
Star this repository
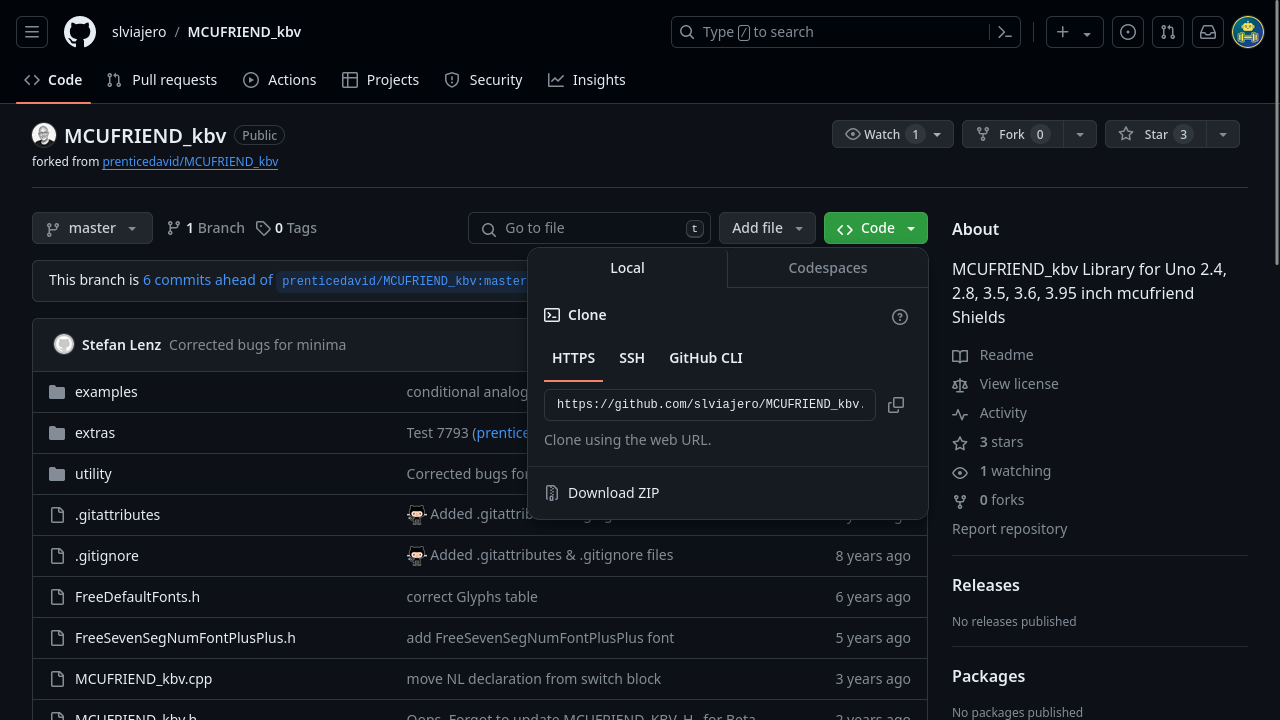click(1155, 134)
